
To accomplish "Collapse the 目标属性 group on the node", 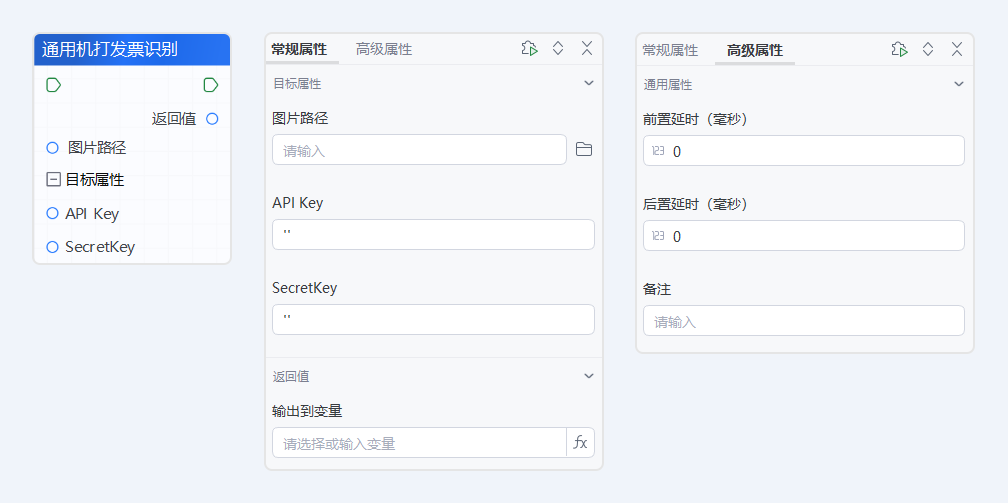I will pos(54,181).
